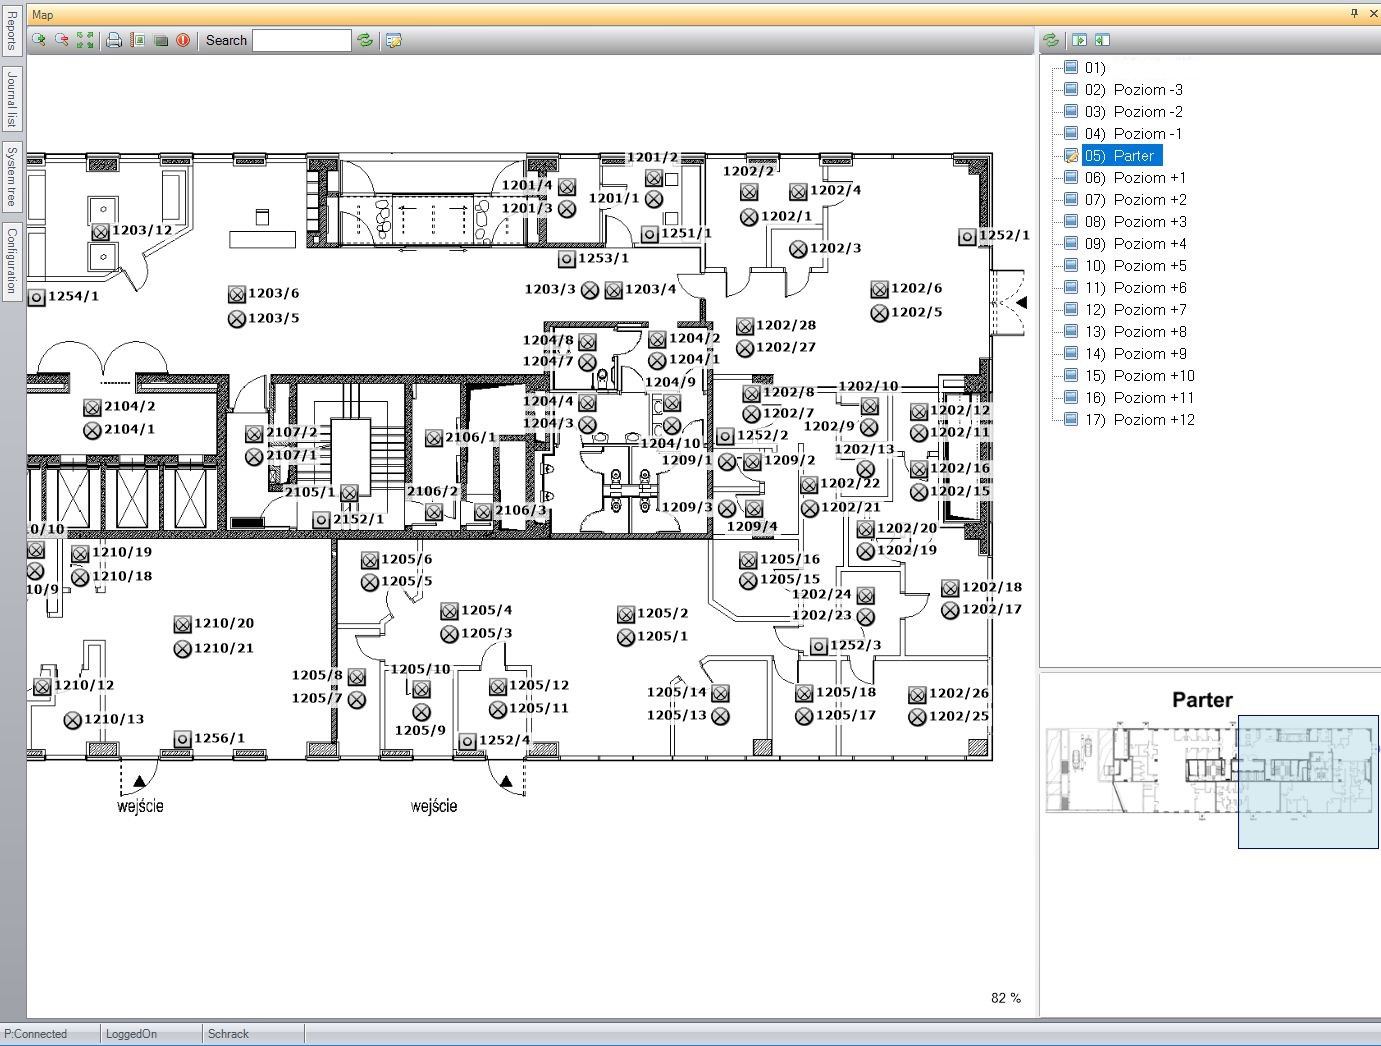The image size is (1381, 1046).
Task: Click the zoom in magnifier icon
Action: coord(39,40)
